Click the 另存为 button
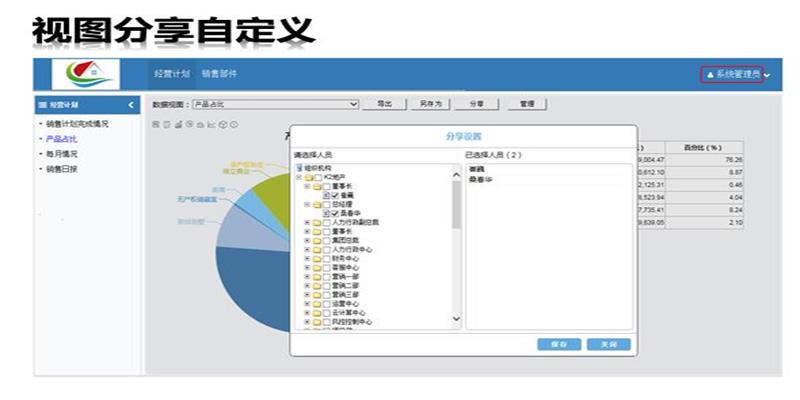 pyautogui.click(x=430, y=104)
